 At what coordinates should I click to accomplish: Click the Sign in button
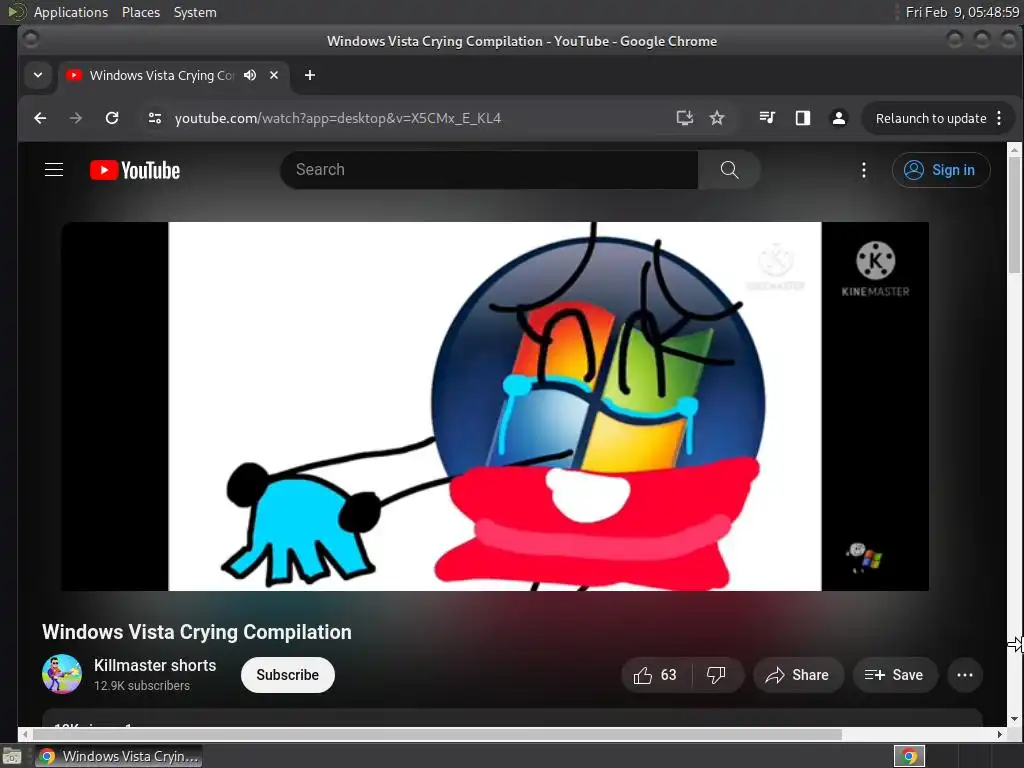pyautogui.click(x=941, y=170)
